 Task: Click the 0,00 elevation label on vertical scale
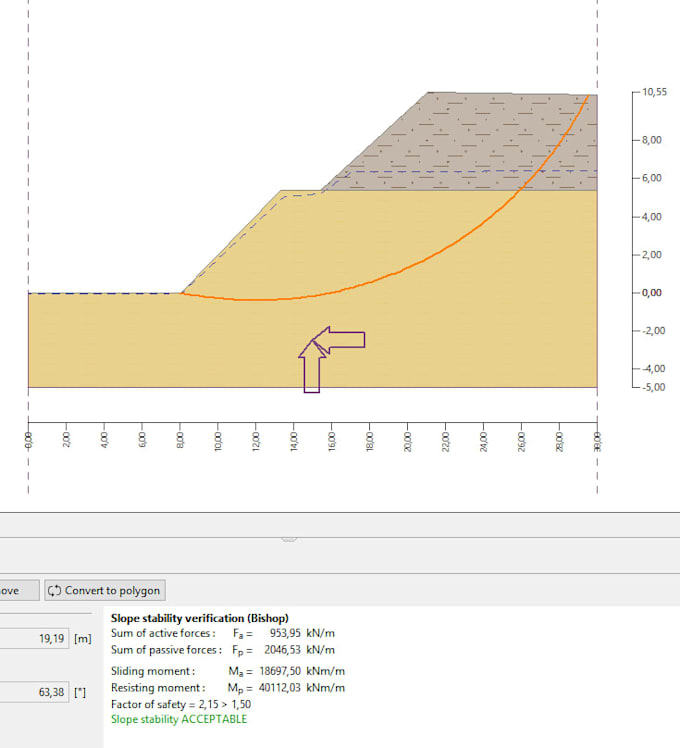(x=652, y=293)
